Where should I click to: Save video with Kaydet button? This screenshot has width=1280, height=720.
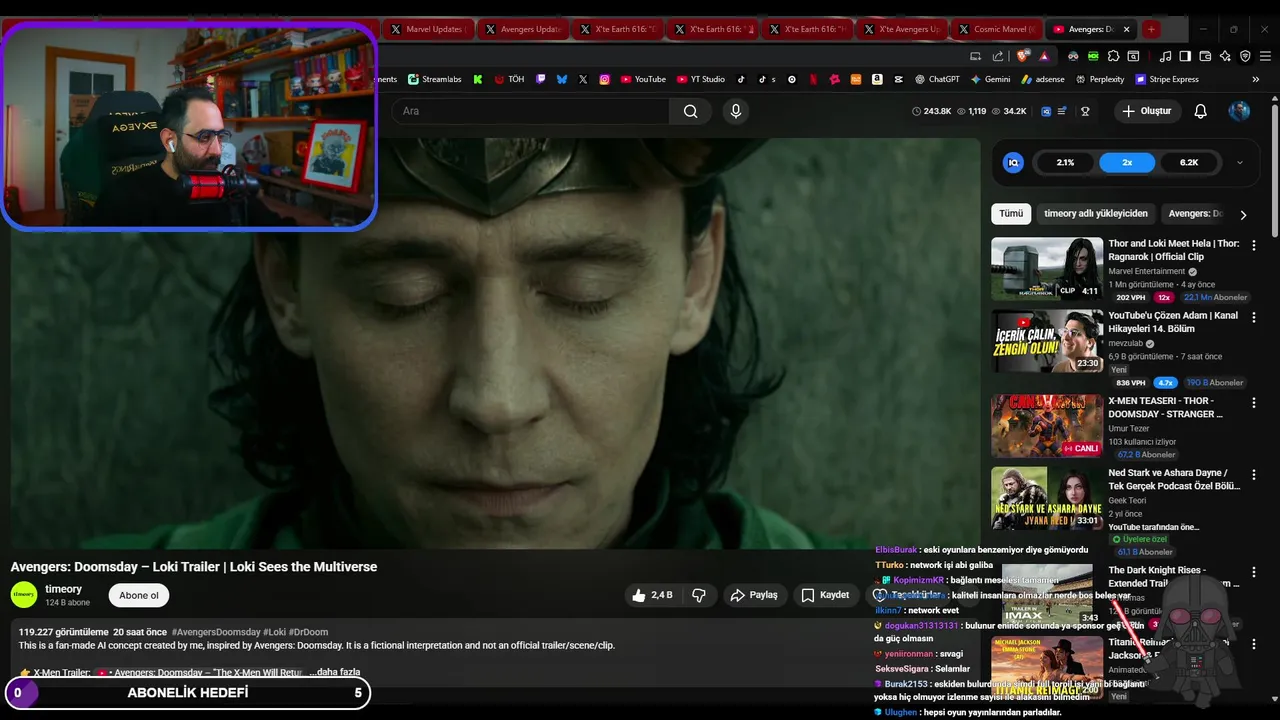(x=824, y=595)
